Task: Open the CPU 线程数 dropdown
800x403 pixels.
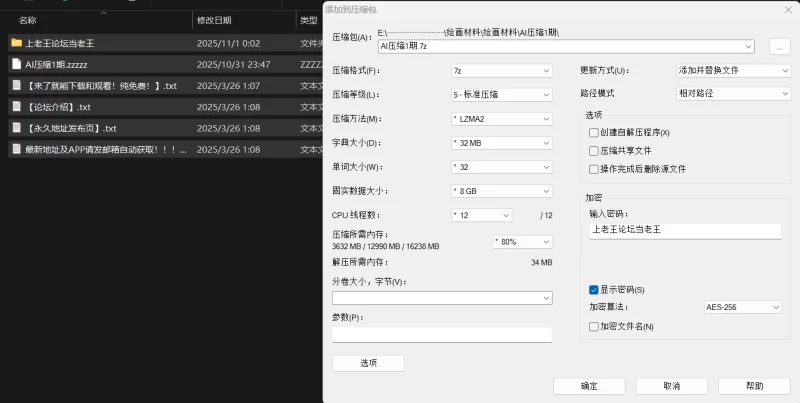Action: click(x=482, y=215)
